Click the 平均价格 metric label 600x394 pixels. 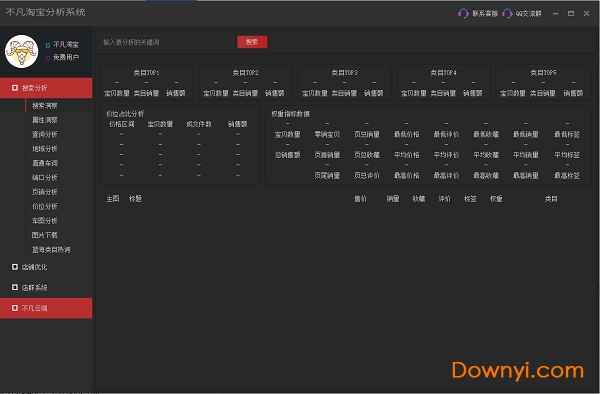coord(407,155)
